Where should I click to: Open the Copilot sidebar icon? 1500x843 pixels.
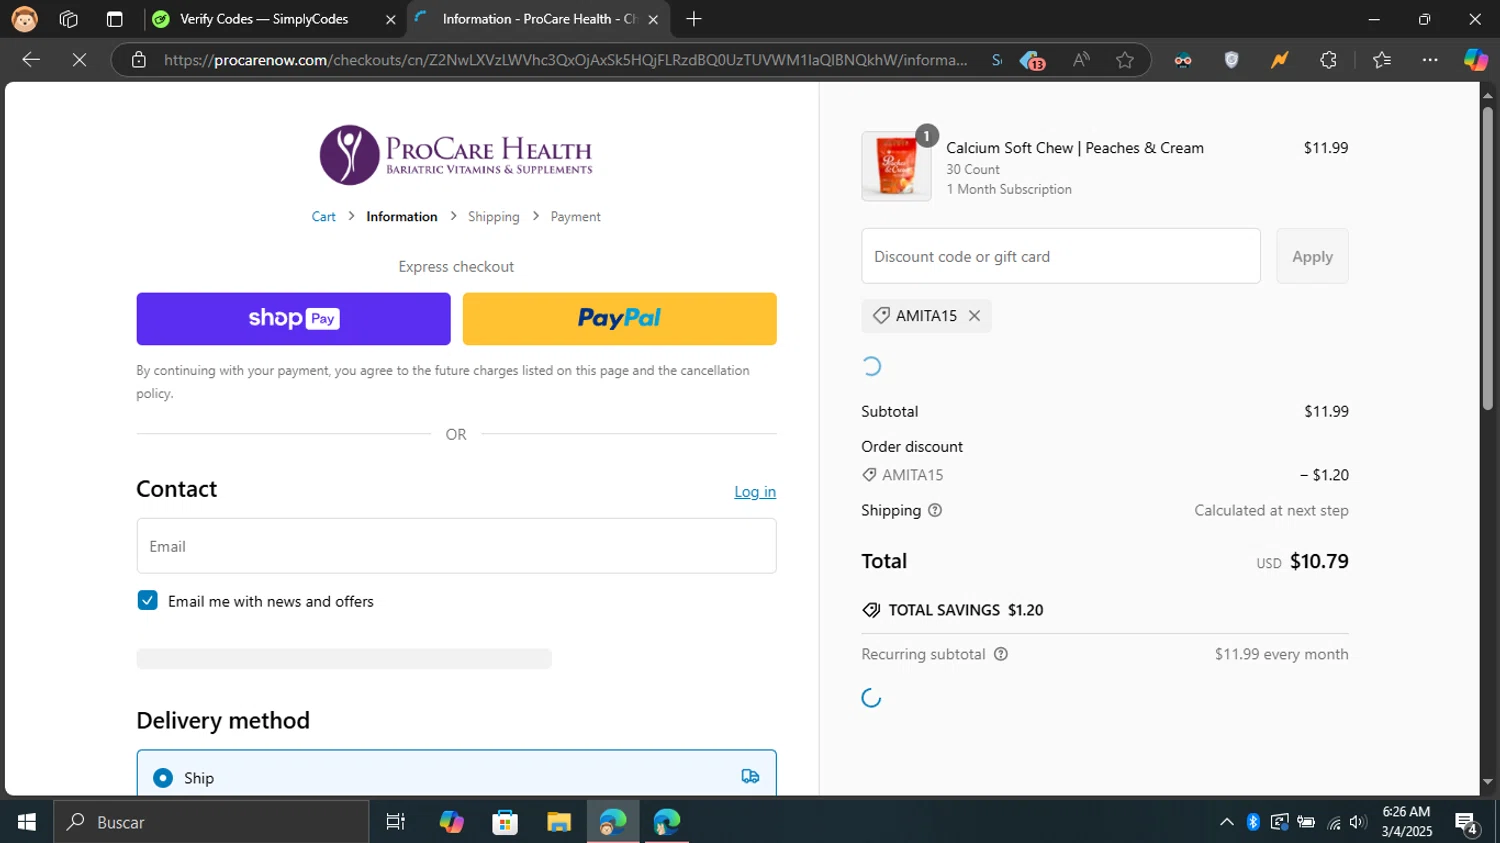[x=1476, y=60]
